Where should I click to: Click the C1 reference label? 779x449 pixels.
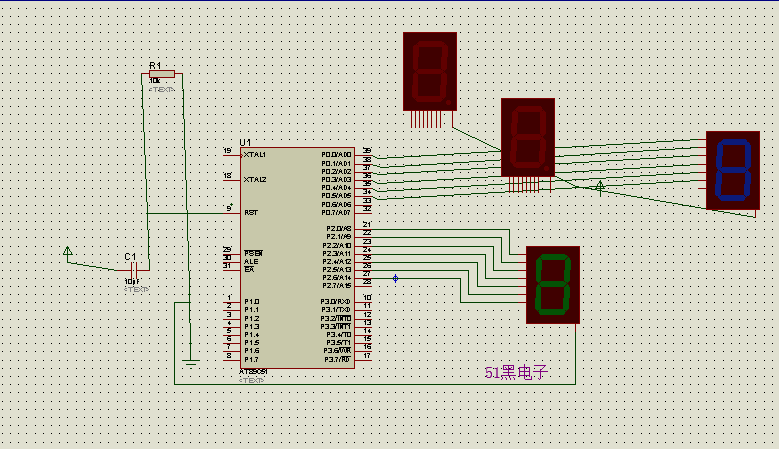coord(130,256)
